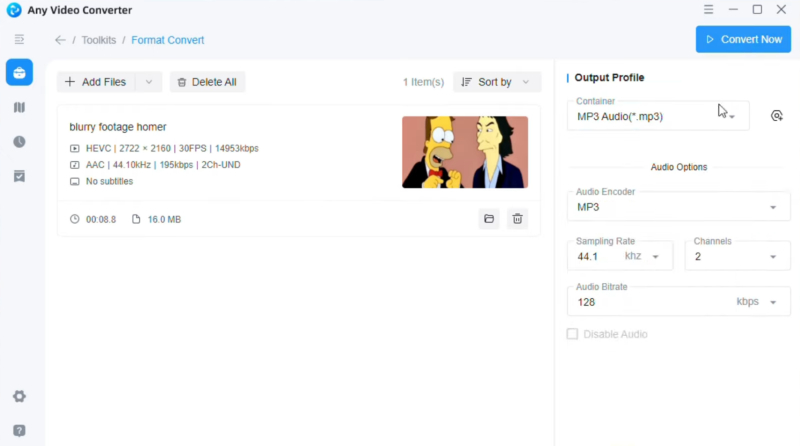
Task: Open settings gear icon in sidebar
Action: (x=19, y=397)
